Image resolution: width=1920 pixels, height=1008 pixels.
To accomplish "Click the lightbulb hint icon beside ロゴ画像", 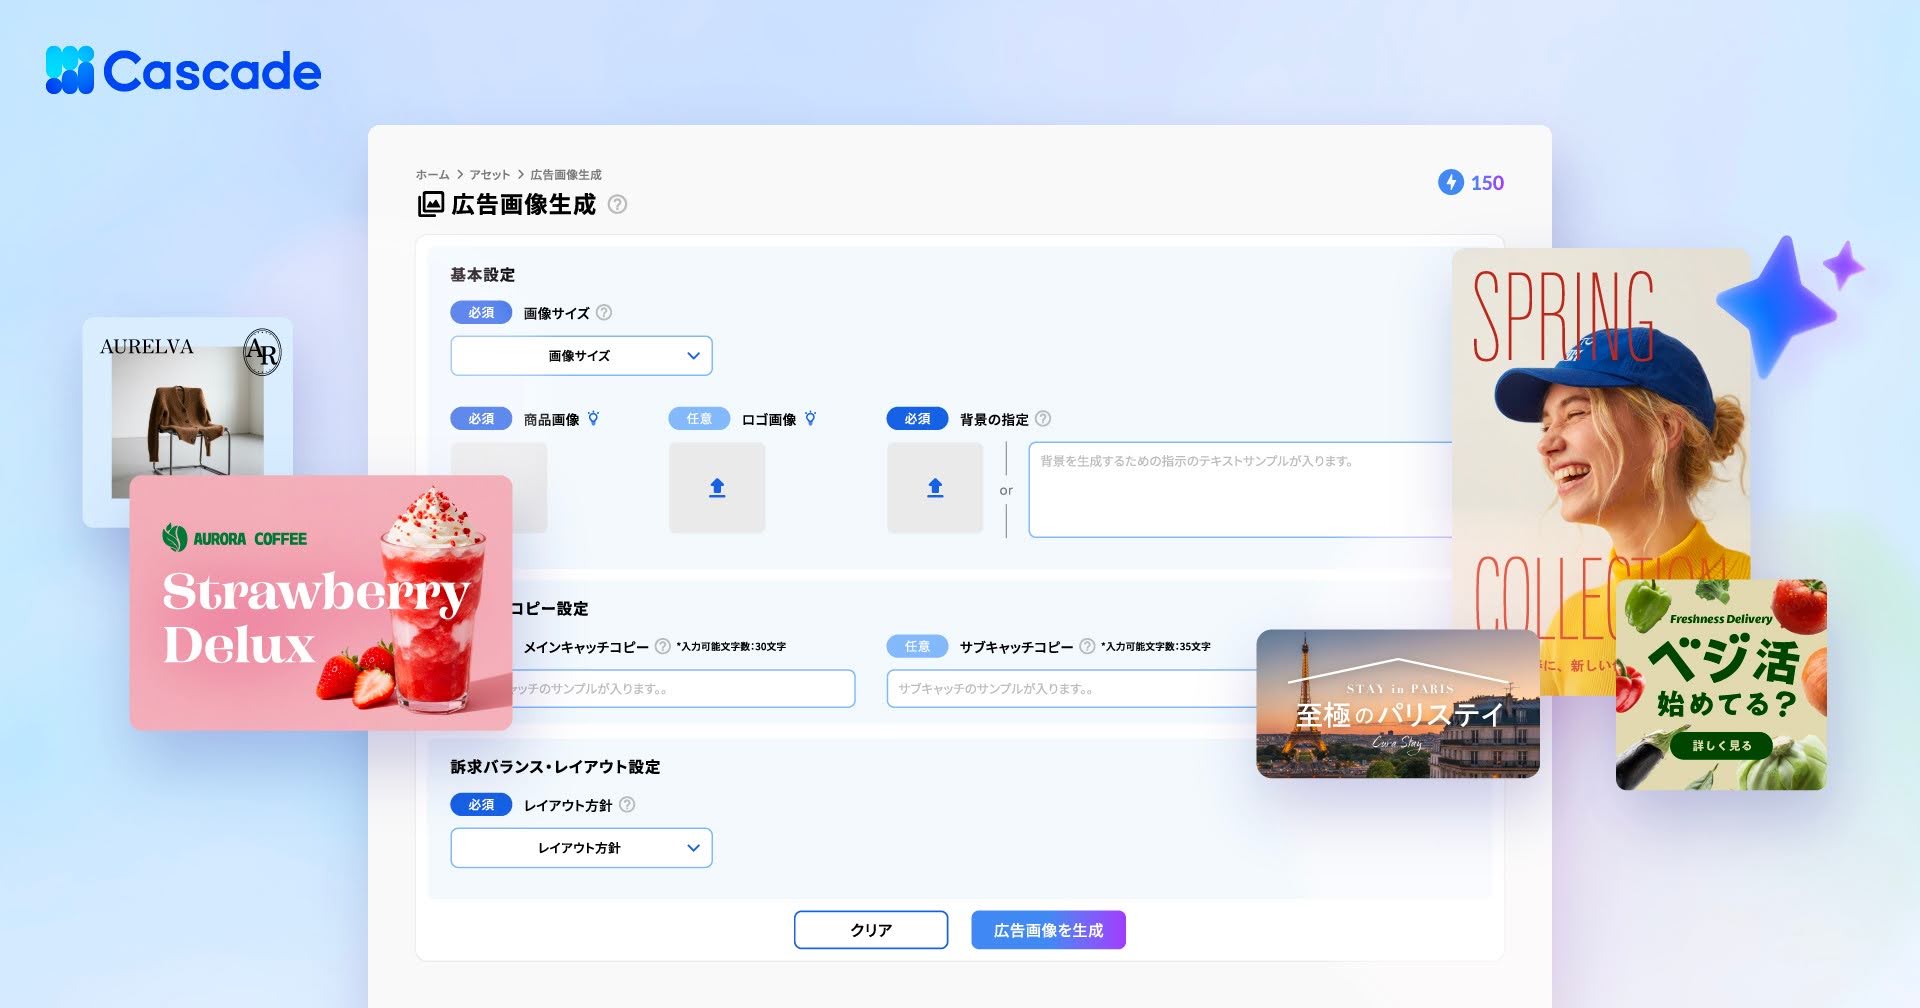I will (x=810, y=418).
